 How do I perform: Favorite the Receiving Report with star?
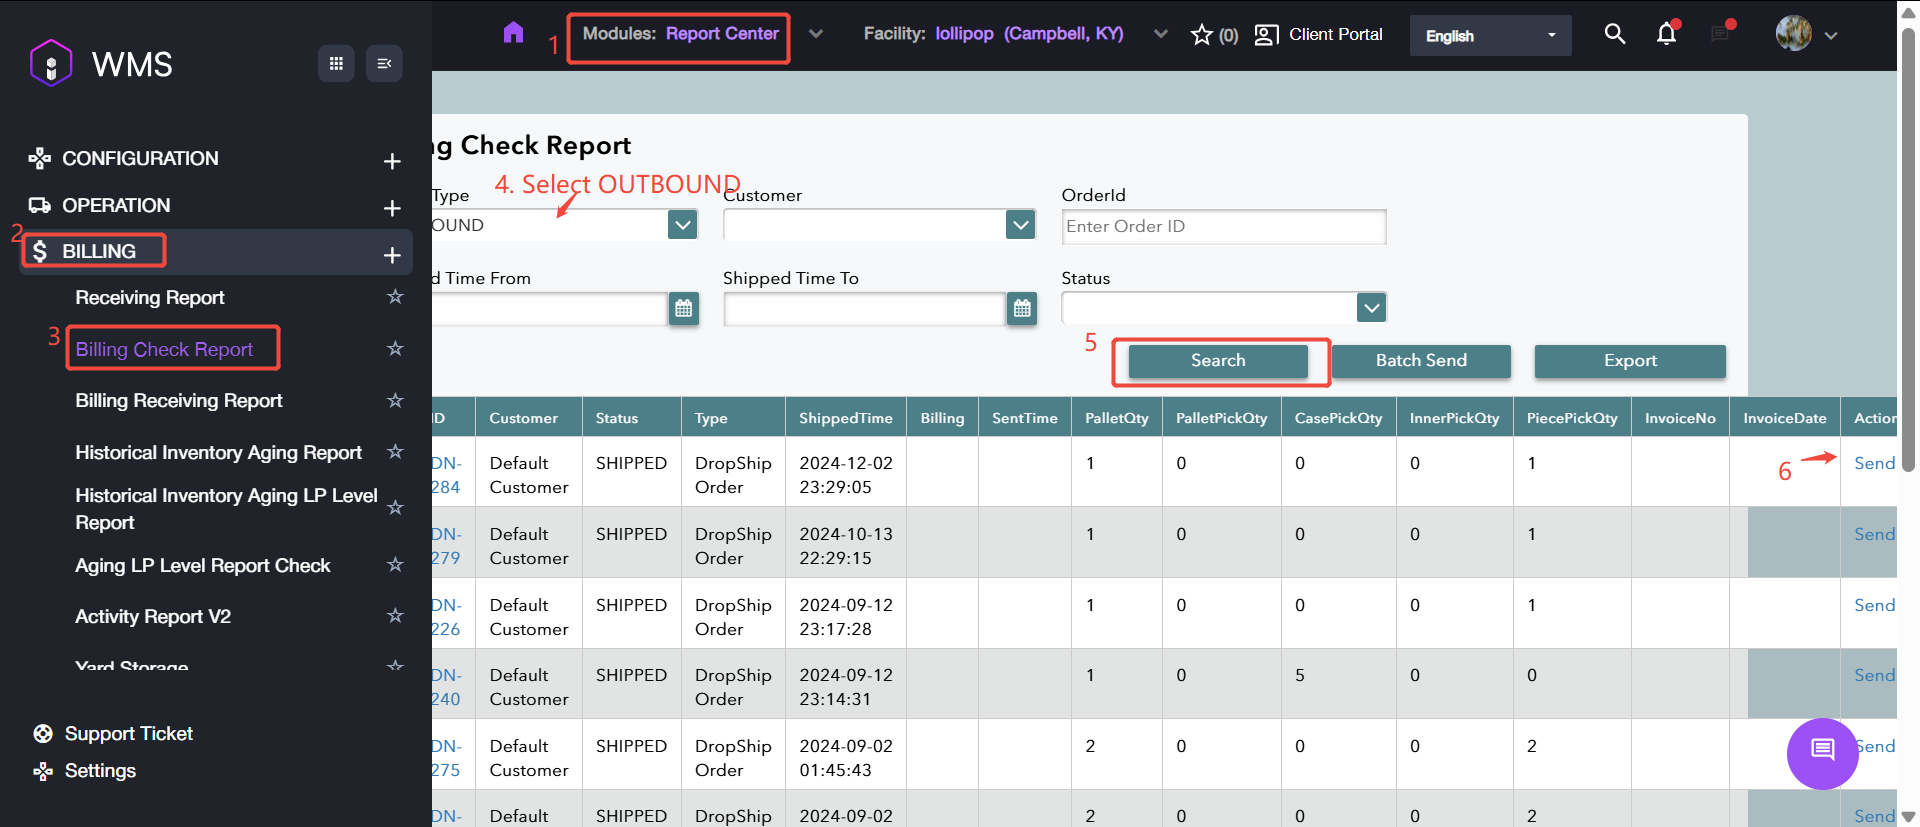[395, 297]
